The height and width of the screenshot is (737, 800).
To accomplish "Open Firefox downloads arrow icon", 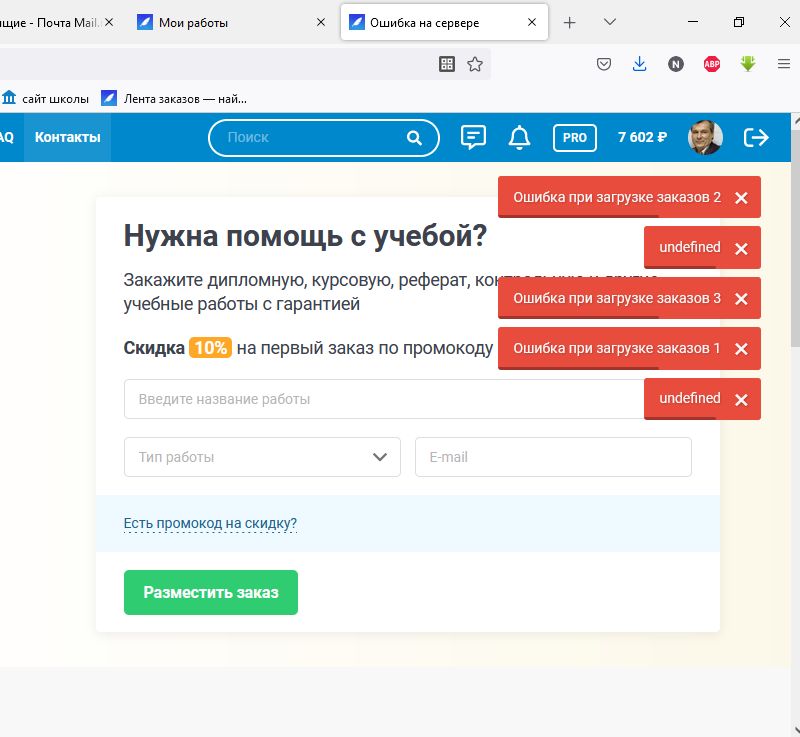I will pos(640,64).
